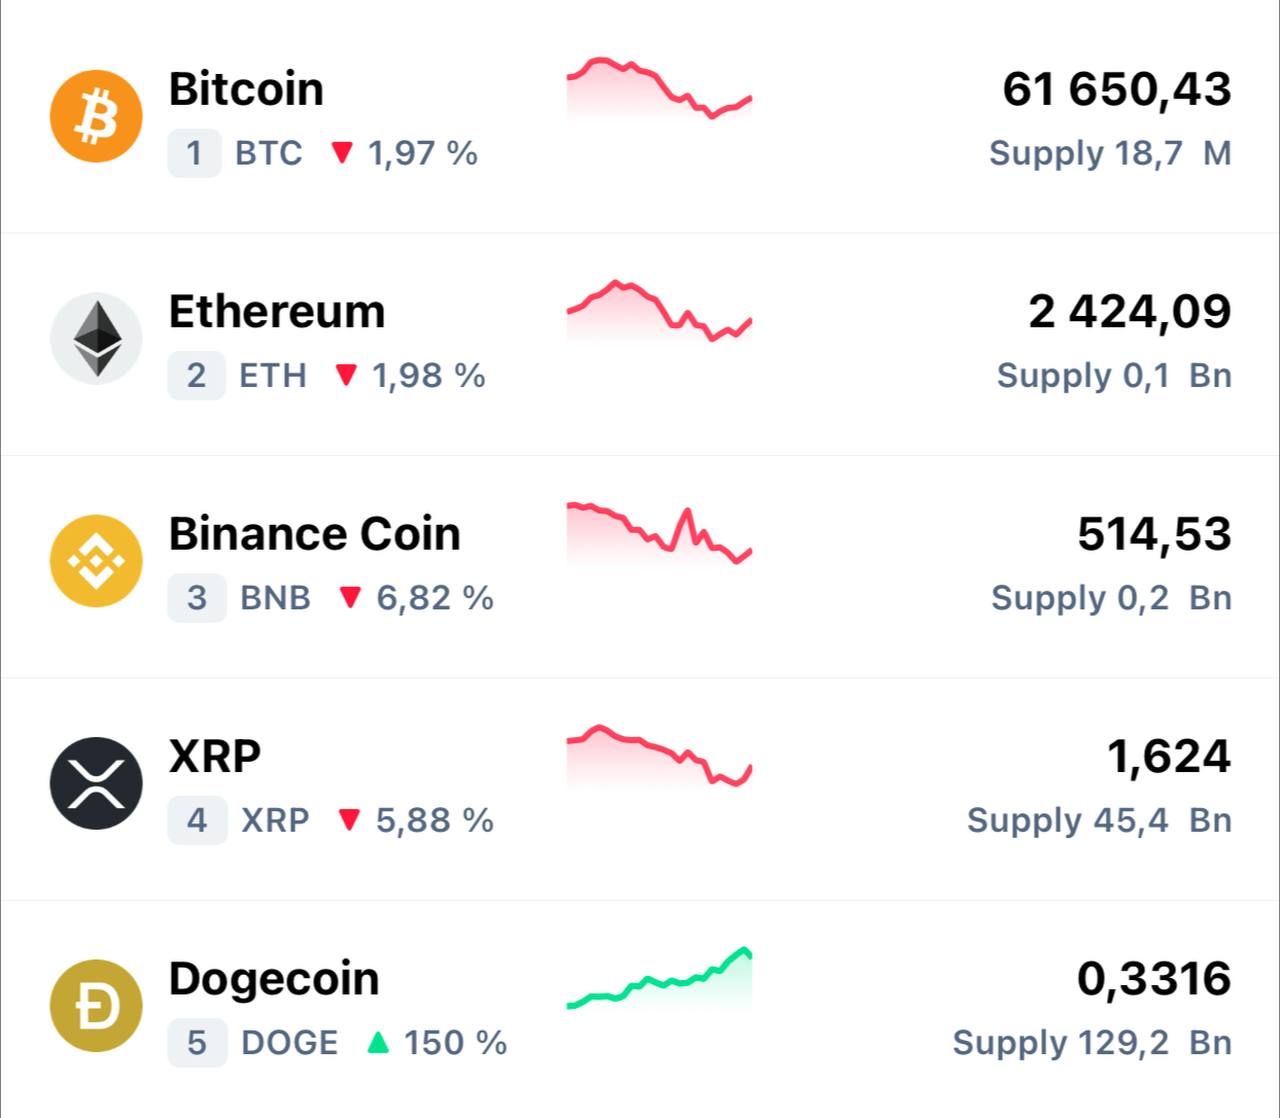Open the black XRP logo icon

pyautogui.click(x=96, y=783)
